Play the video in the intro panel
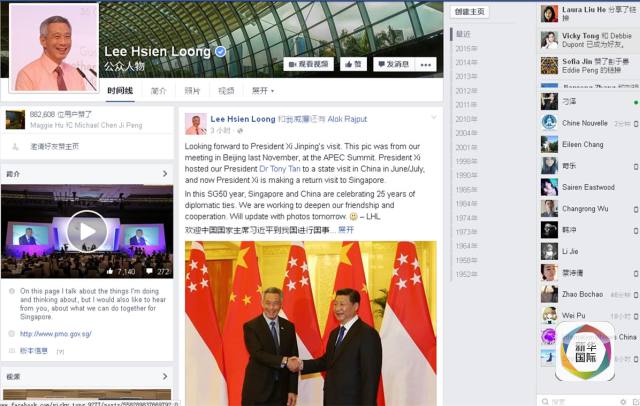Image resolution: width=640 pixels, height=406 pixels. pyautogui.click(x=87, y=231)
